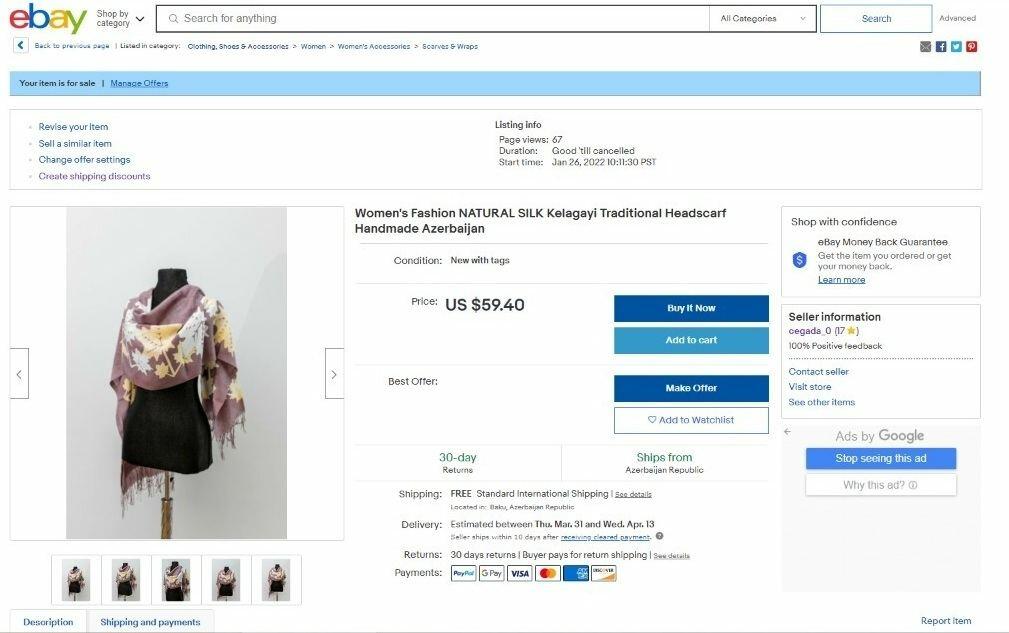Screen dimensions: 1009x633
Task: Click the Buy It Now button
Action: (691, 308)
